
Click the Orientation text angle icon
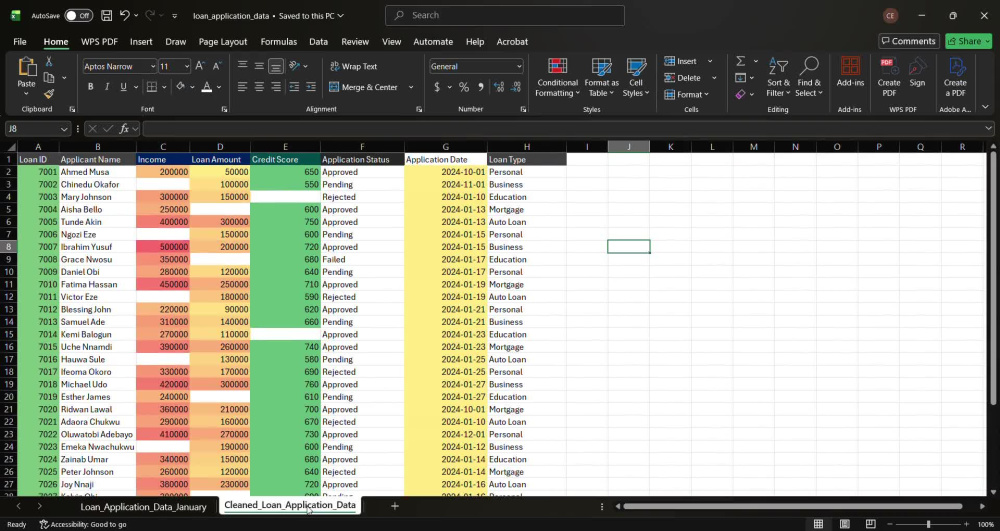click(x=295, y=66)
